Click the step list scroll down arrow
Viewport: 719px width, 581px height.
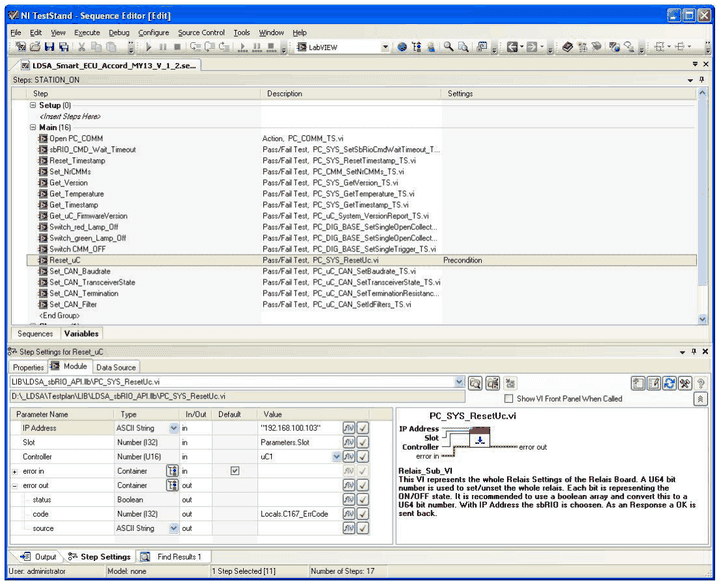coord(702,319)
